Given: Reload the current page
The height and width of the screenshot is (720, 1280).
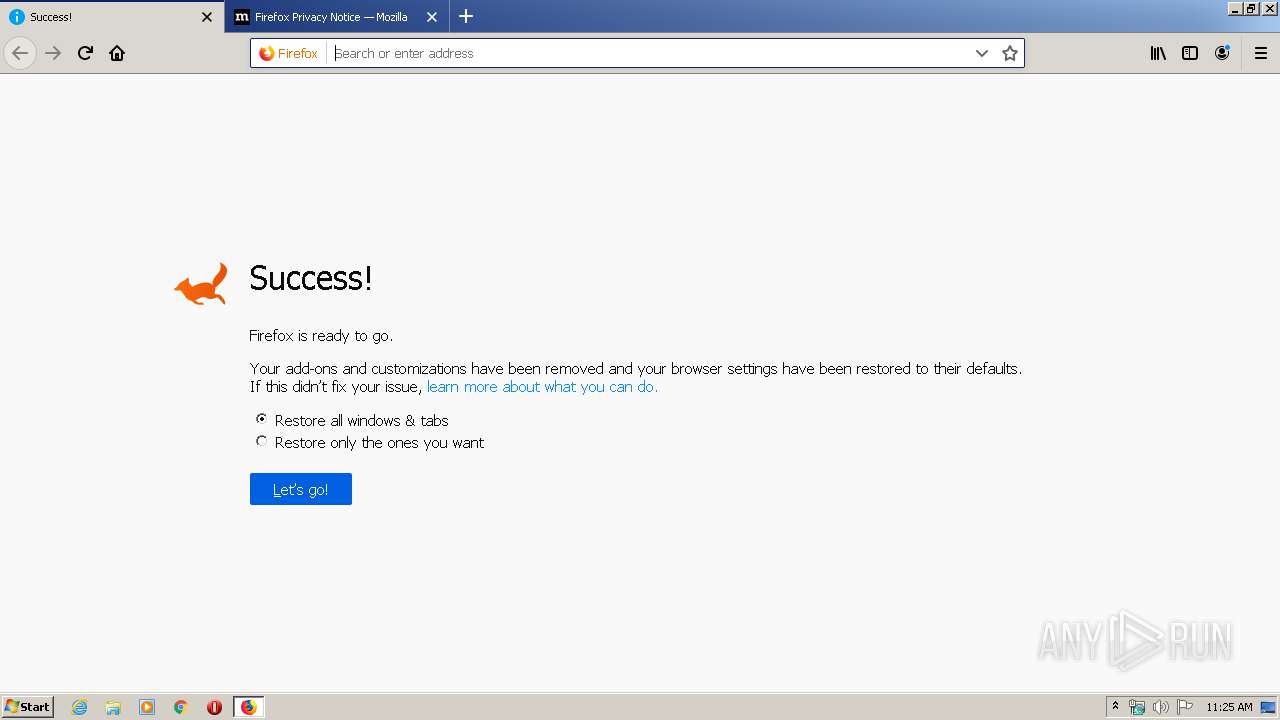Looking at the screenshot, I should [x=85, y=53].
